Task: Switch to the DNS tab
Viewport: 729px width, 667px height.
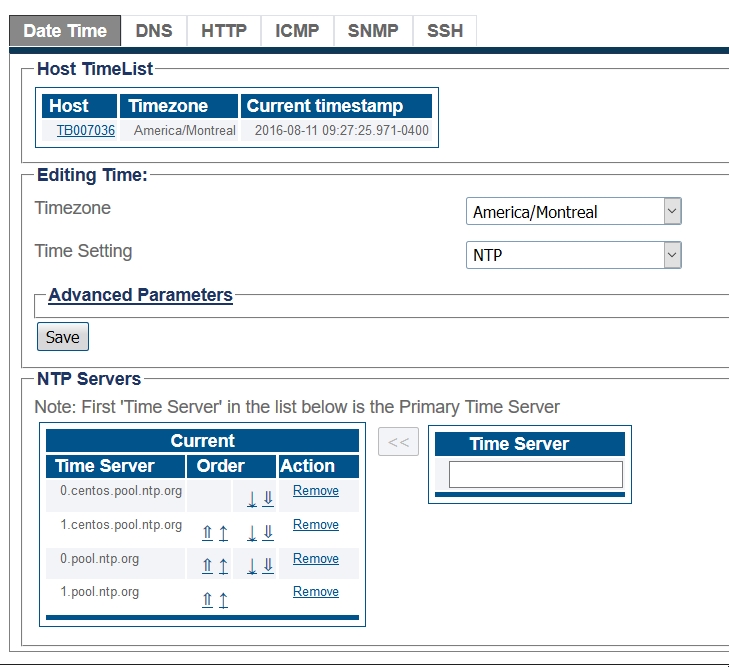Action: click(x=154, y=31)
